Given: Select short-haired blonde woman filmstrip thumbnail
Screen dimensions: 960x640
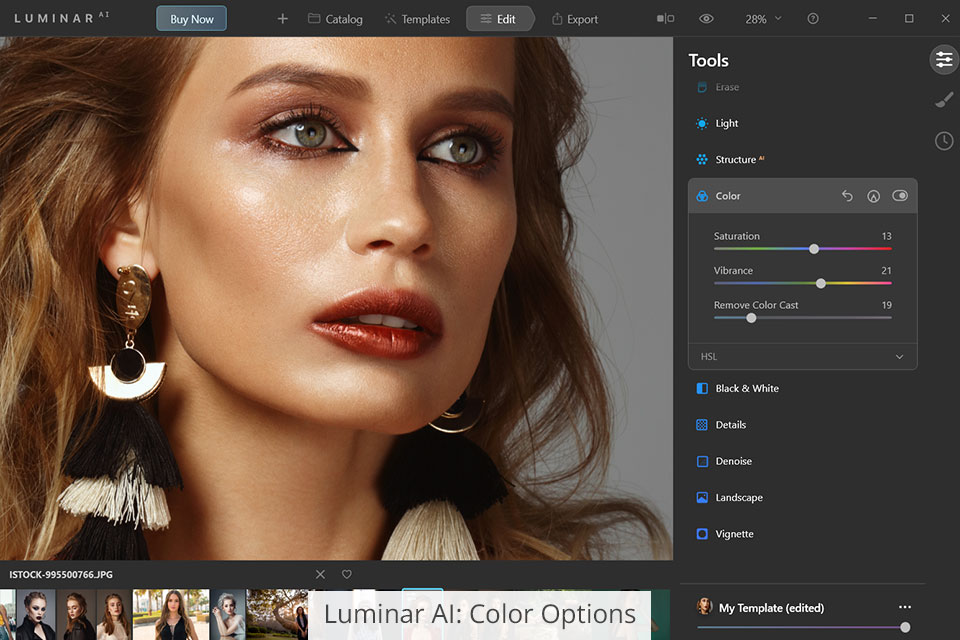Looking at the screenshot, I should tap(228, 615).
